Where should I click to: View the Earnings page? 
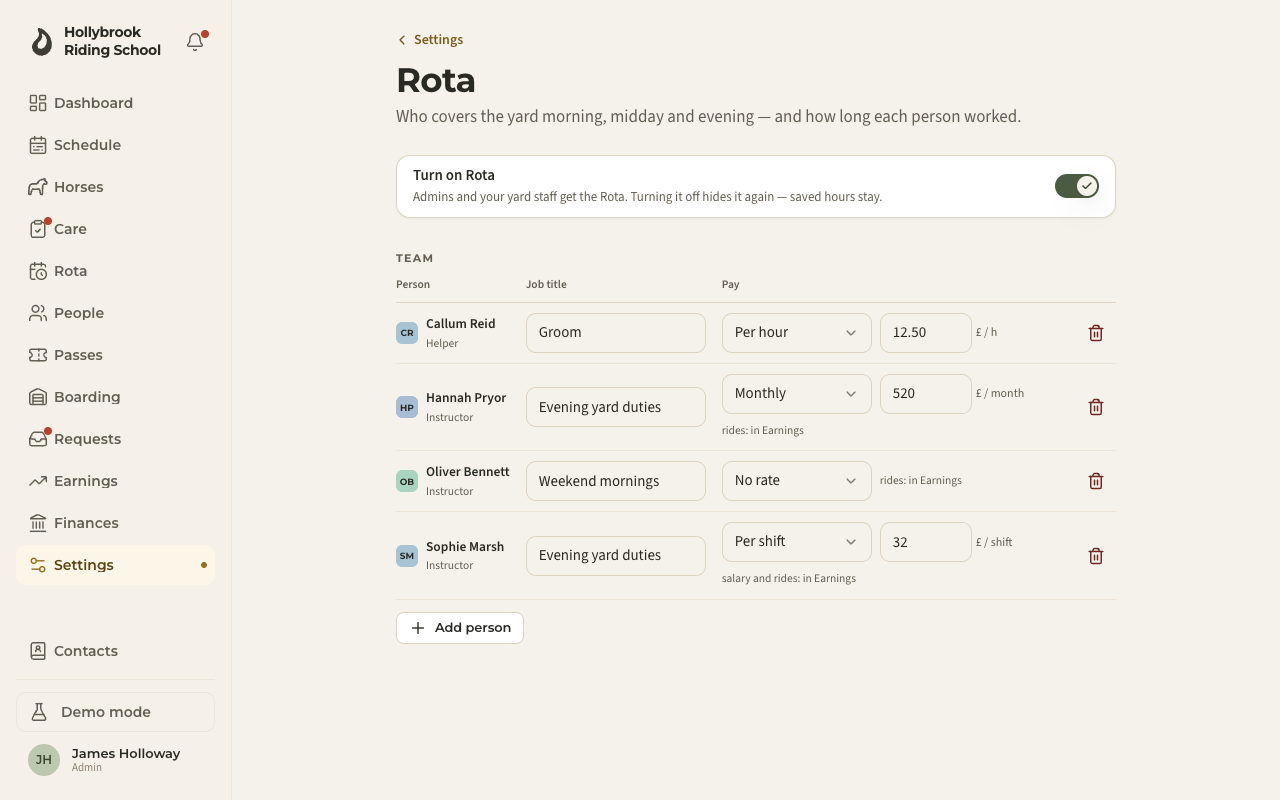[115, 481]
